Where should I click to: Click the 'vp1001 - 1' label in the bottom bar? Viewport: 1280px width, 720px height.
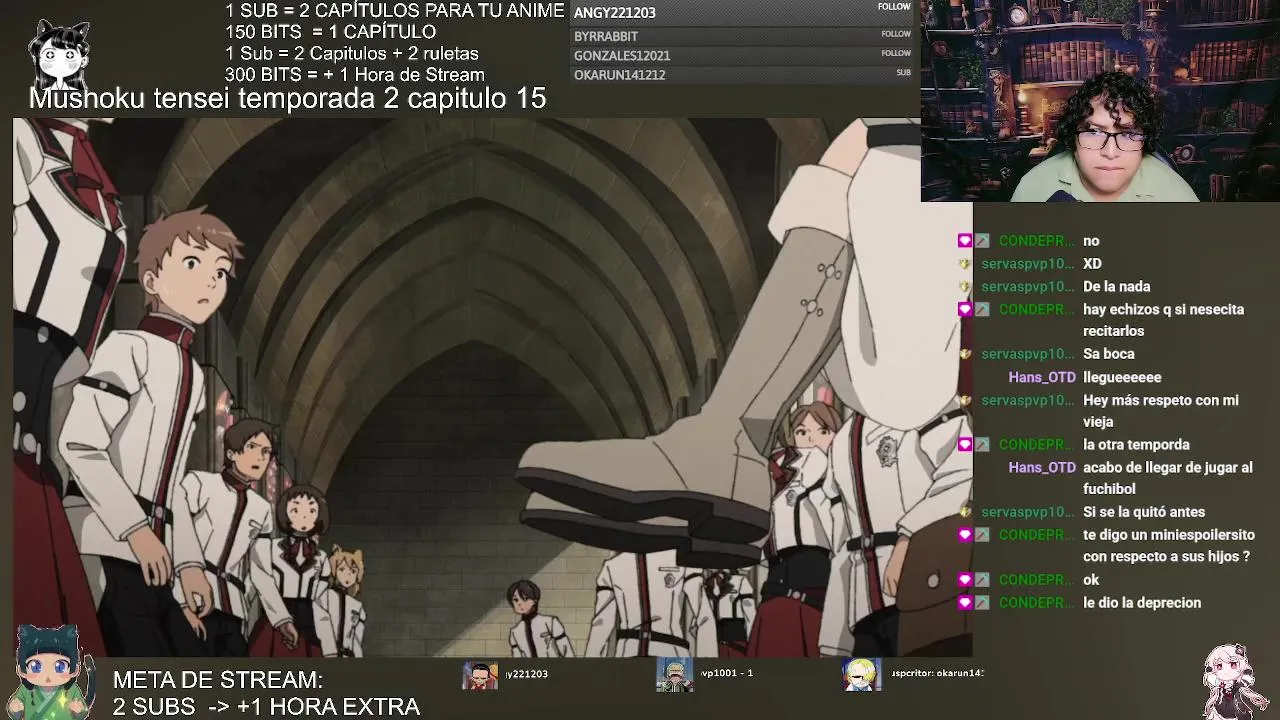coord(726,673)
